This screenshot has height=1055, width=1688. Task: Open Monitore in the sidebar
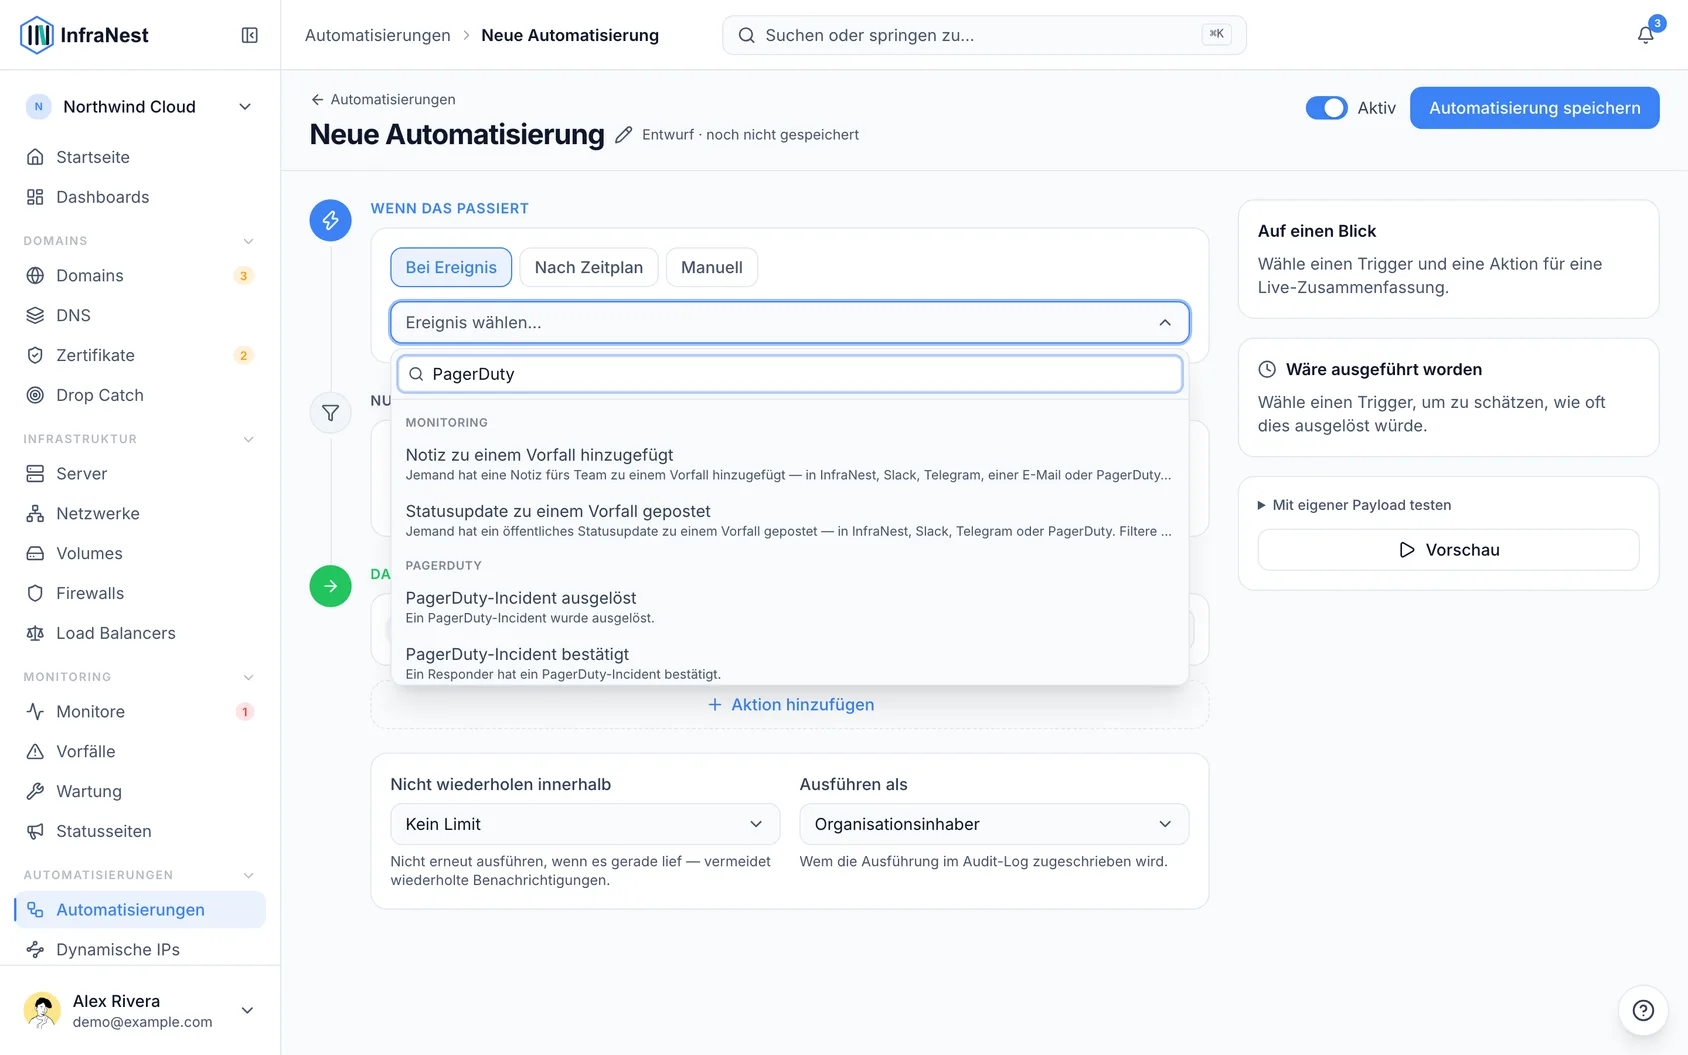click(140, 711)
